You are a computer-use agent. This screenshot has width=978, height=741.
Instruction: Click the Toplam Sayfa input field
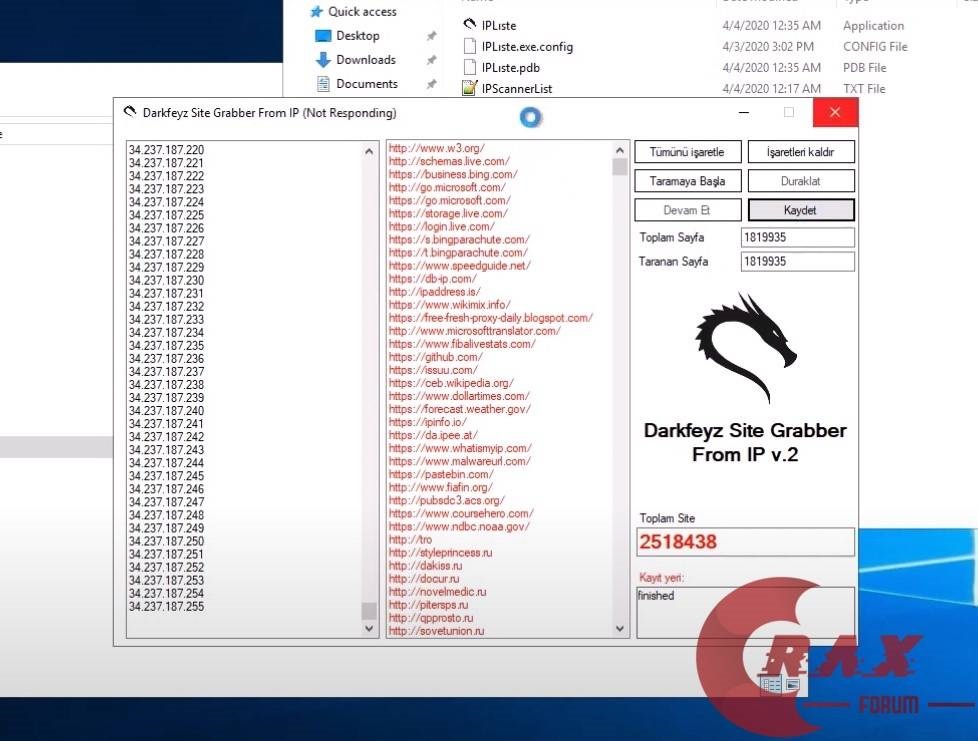[x=797, y=237]
